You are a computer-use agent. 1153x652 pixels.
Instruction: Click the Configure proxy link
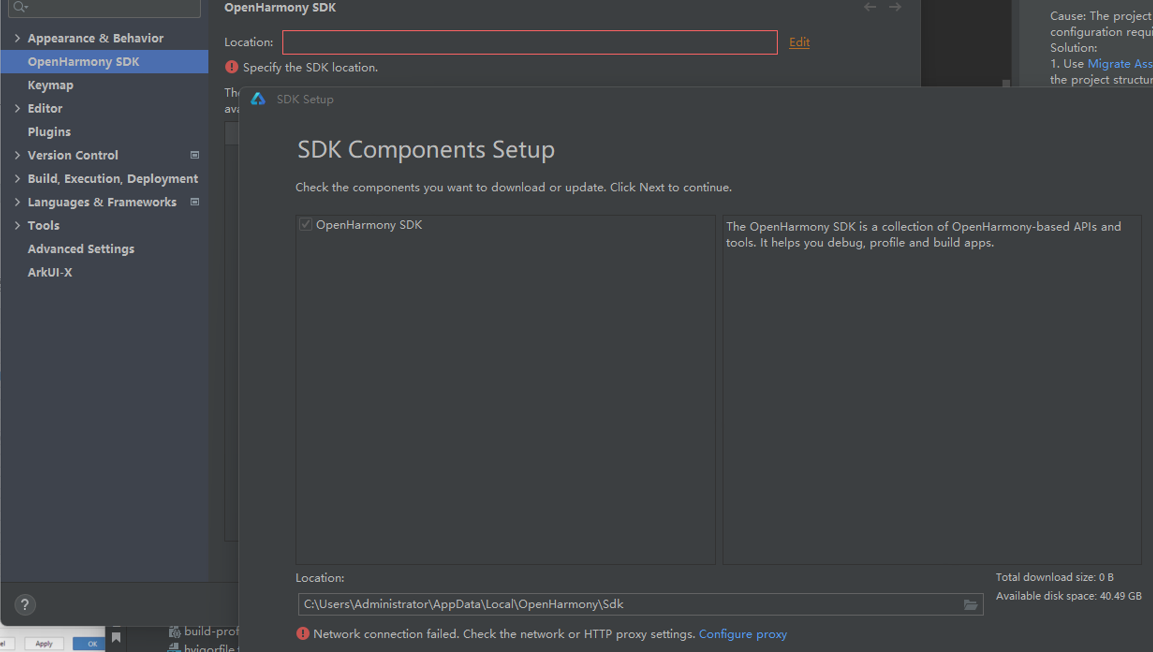(x=743, y=634)
